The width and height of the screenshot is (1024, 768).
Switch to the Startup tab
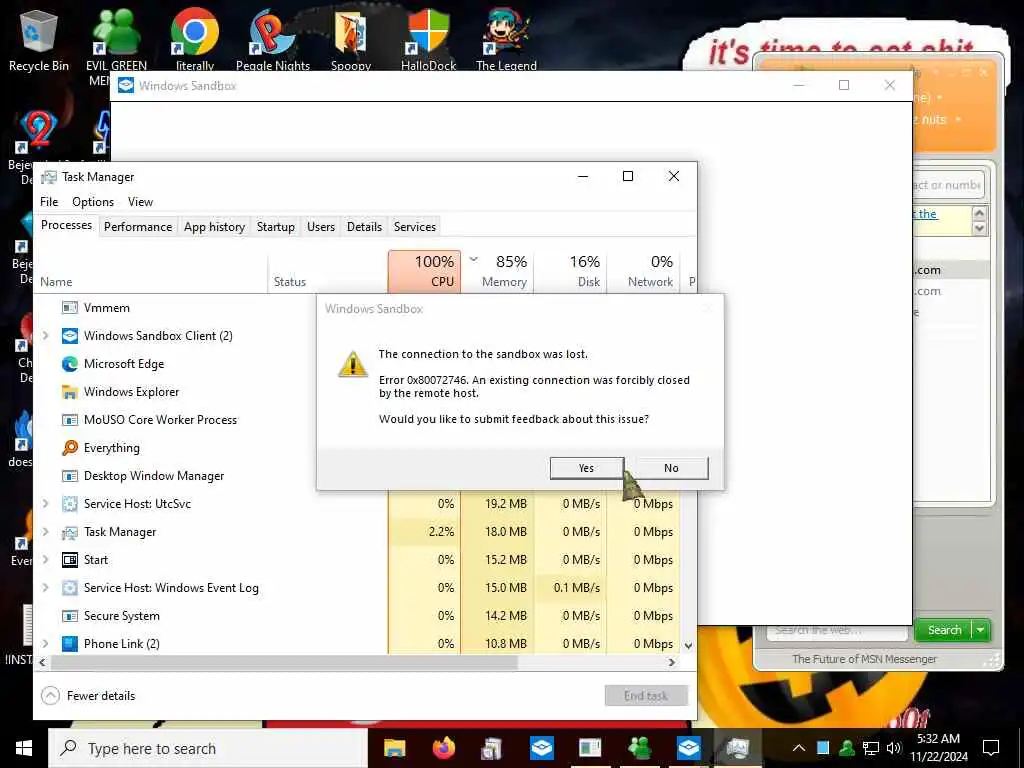pos(276,227)
